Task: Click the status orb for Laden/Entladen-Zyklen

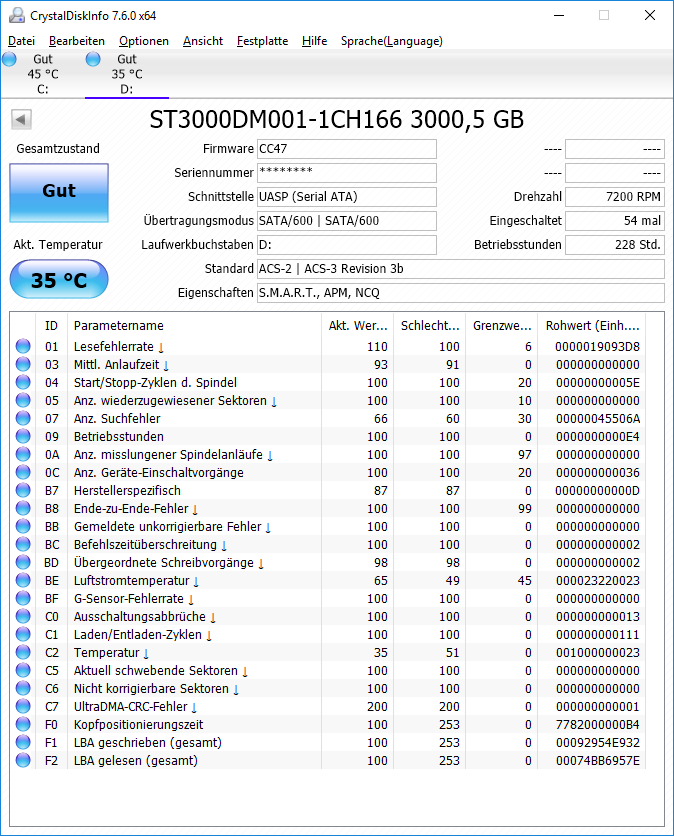Action: point(23,634)
